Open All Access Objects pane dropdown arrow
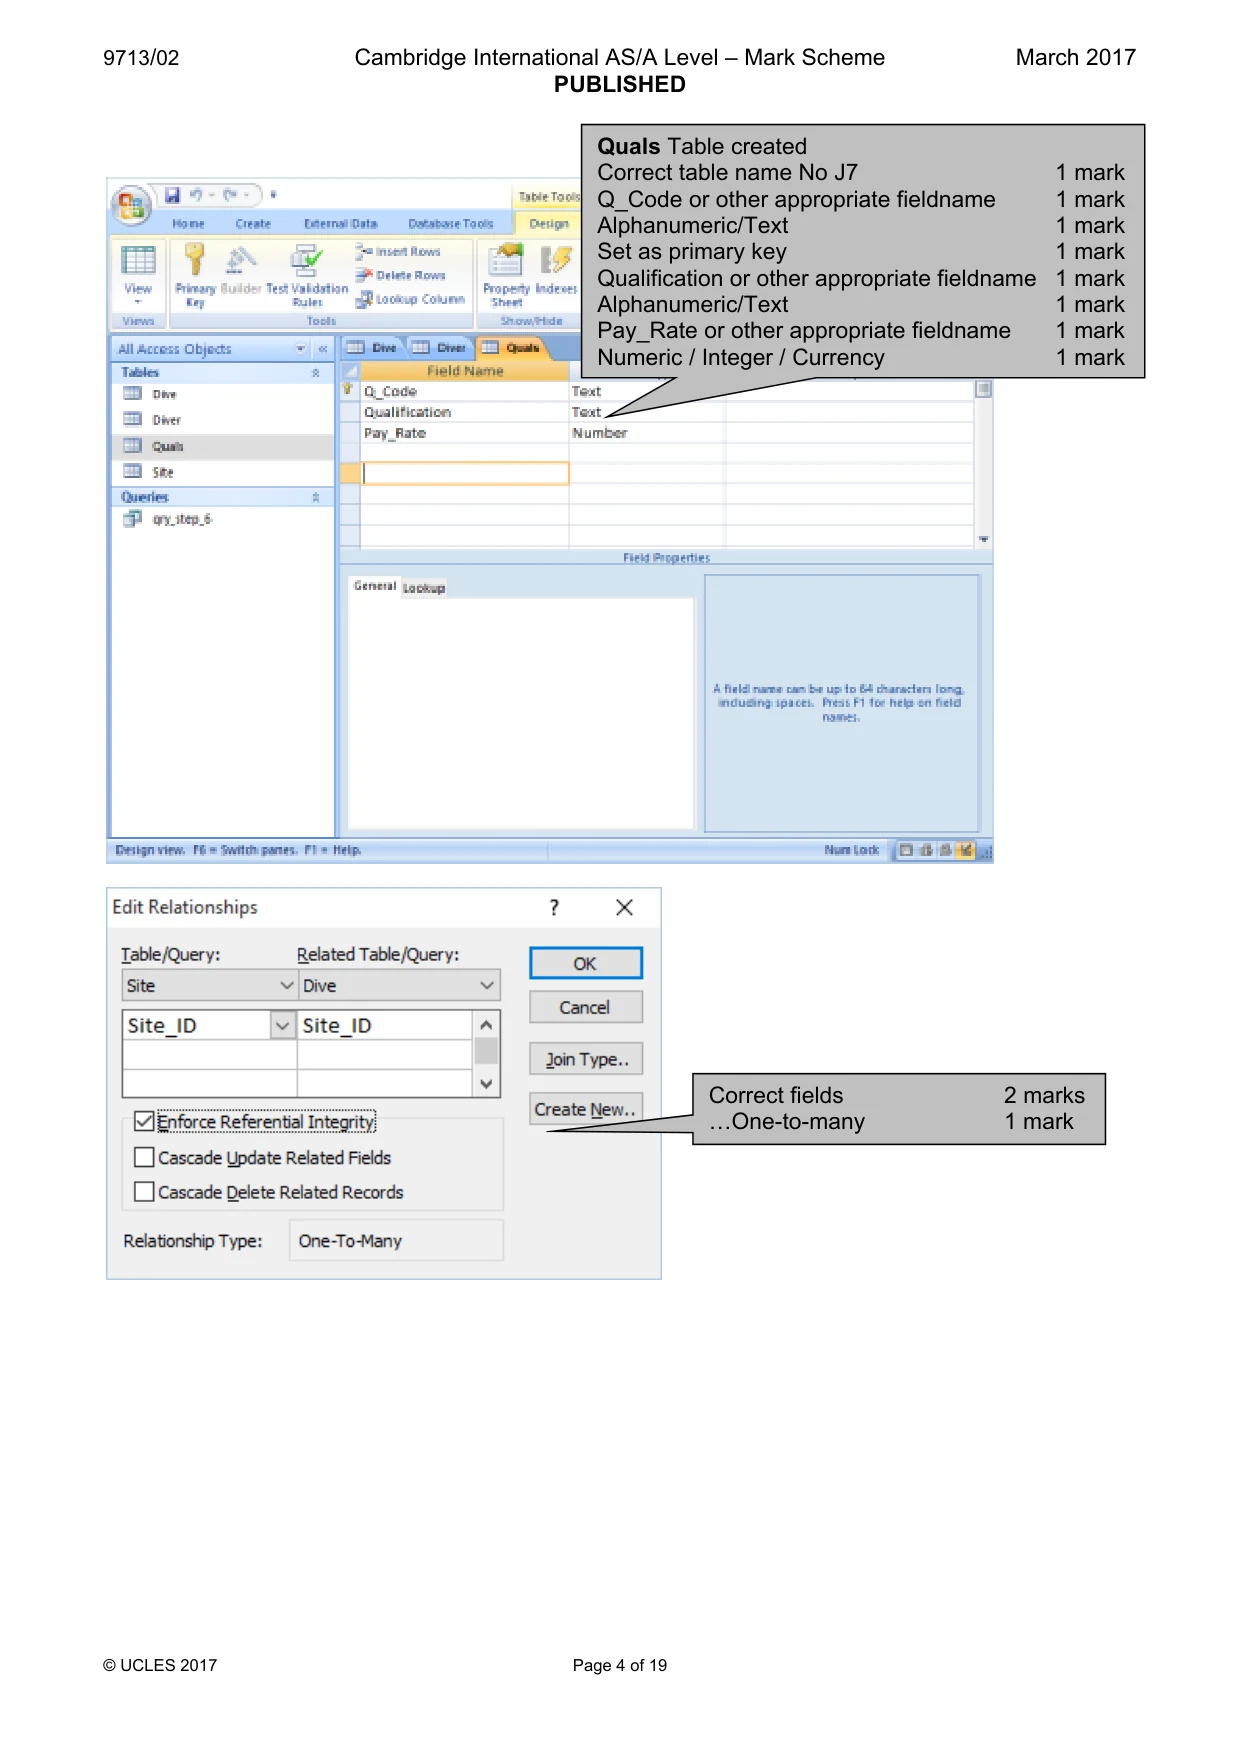 click(x=300, y=349)
